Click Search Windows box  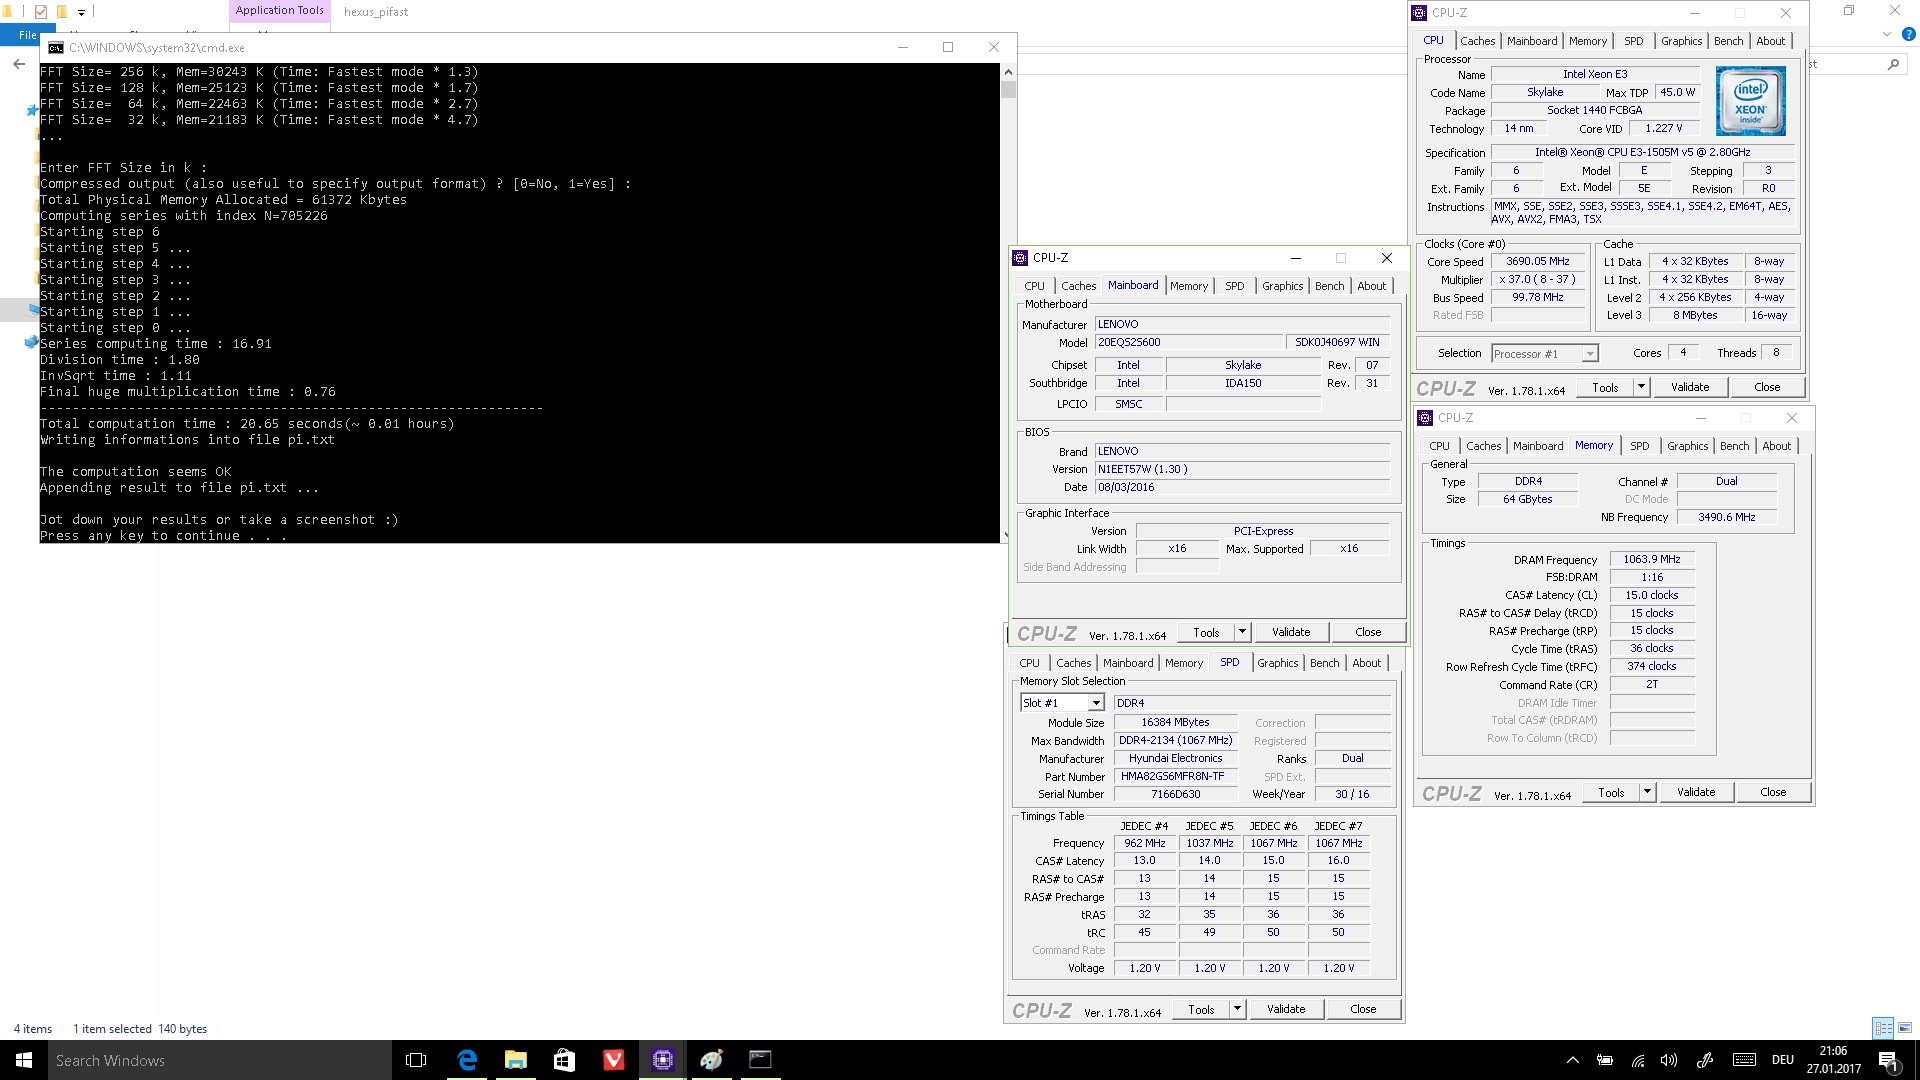(x=218, y=1060)
